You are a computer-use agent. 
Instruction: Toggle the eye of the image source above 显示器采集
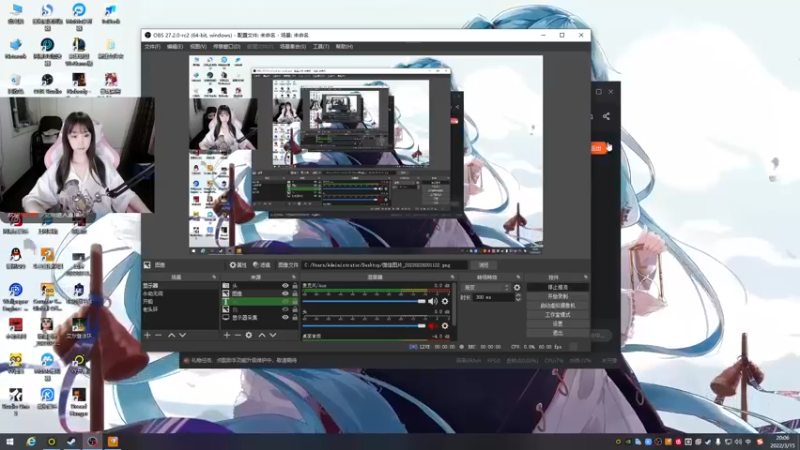[285, 309]
